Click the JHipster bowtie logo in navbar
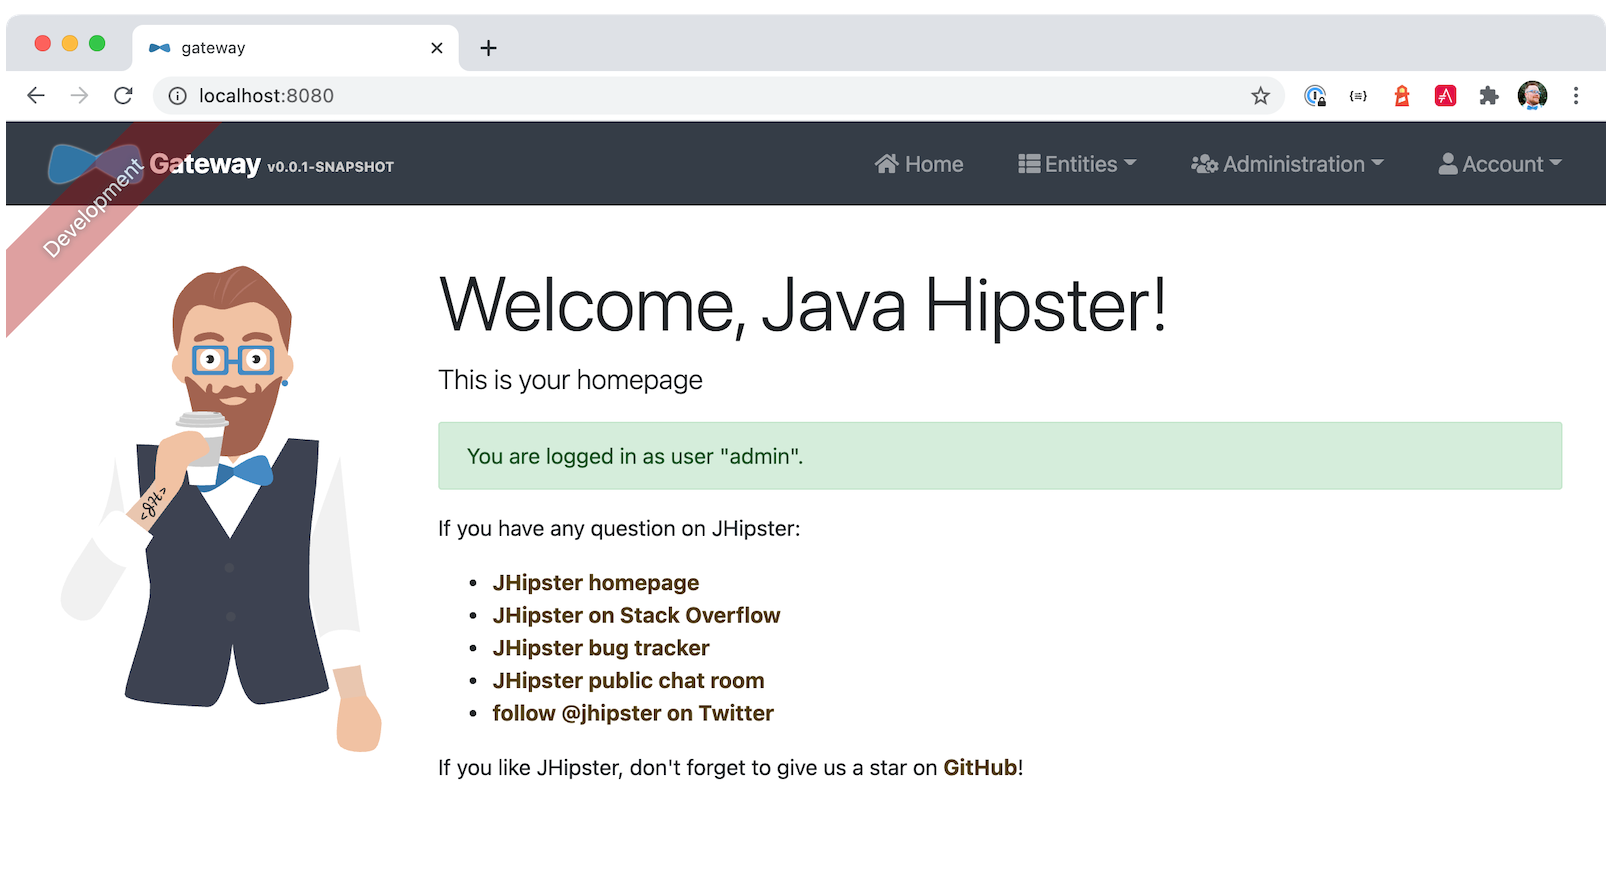Screen dimensions: 1614x872 [95, 164]
